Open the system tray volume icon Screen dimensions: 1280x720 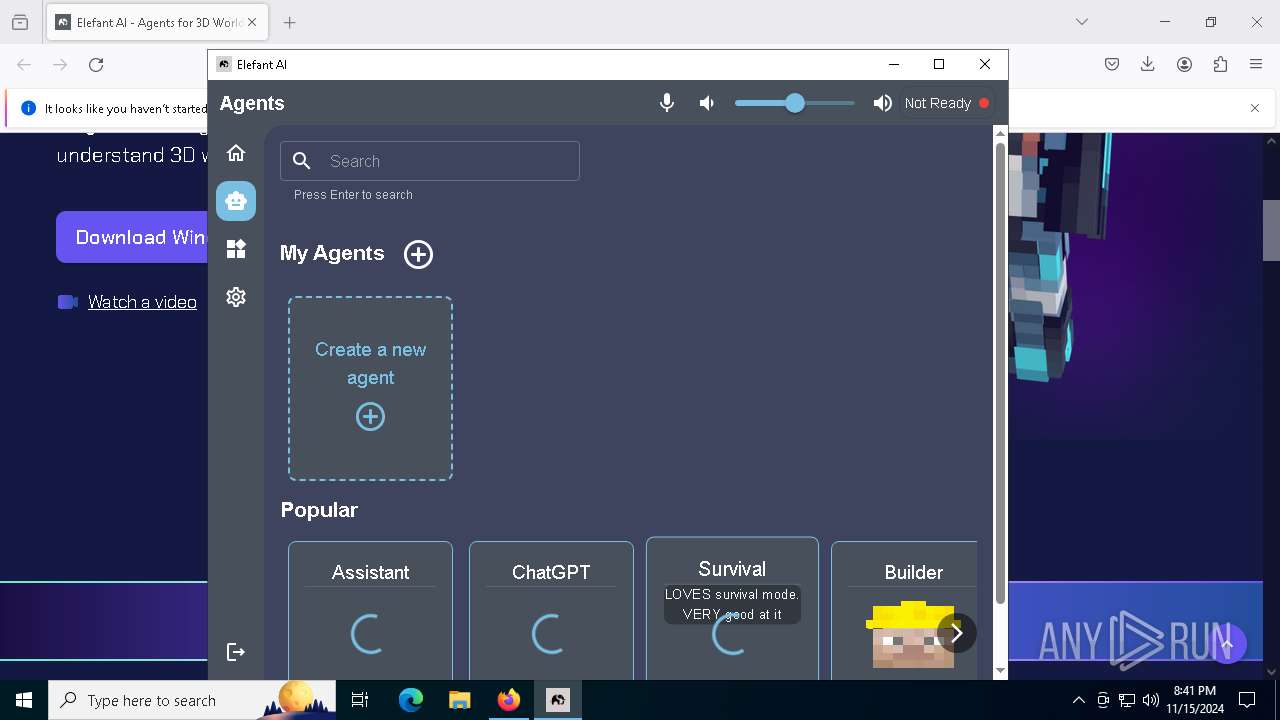(1151, 700)
